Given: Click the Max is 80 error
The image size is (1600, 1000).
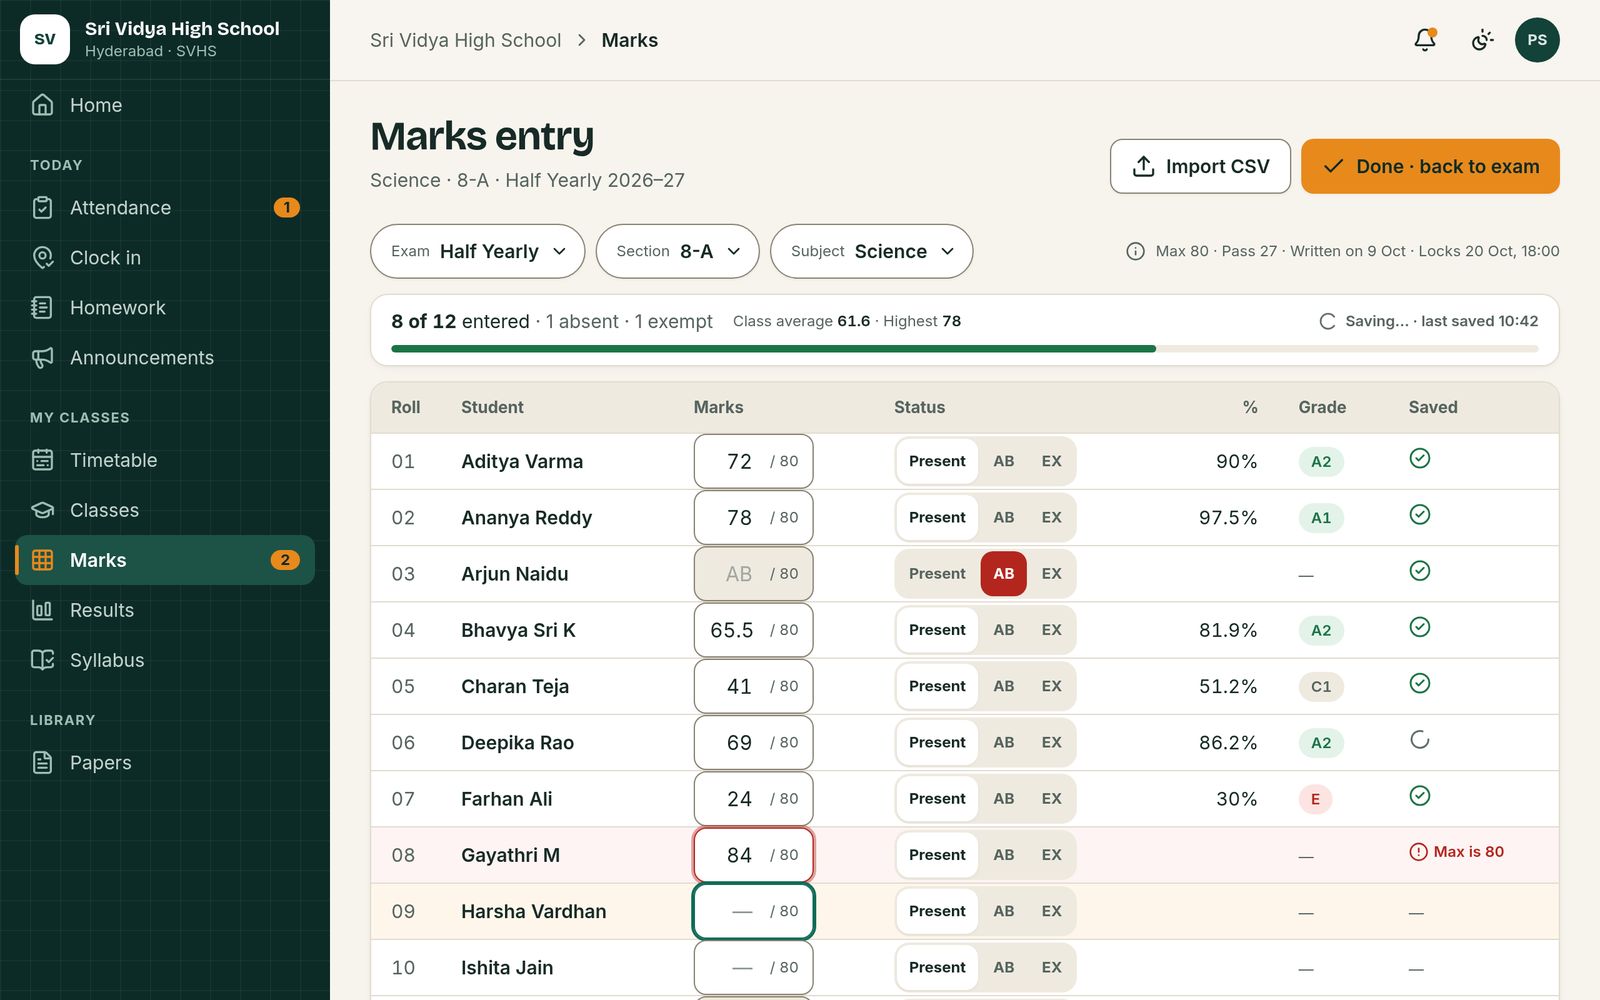Looking at the screenshot, I should click(1457, 852).
